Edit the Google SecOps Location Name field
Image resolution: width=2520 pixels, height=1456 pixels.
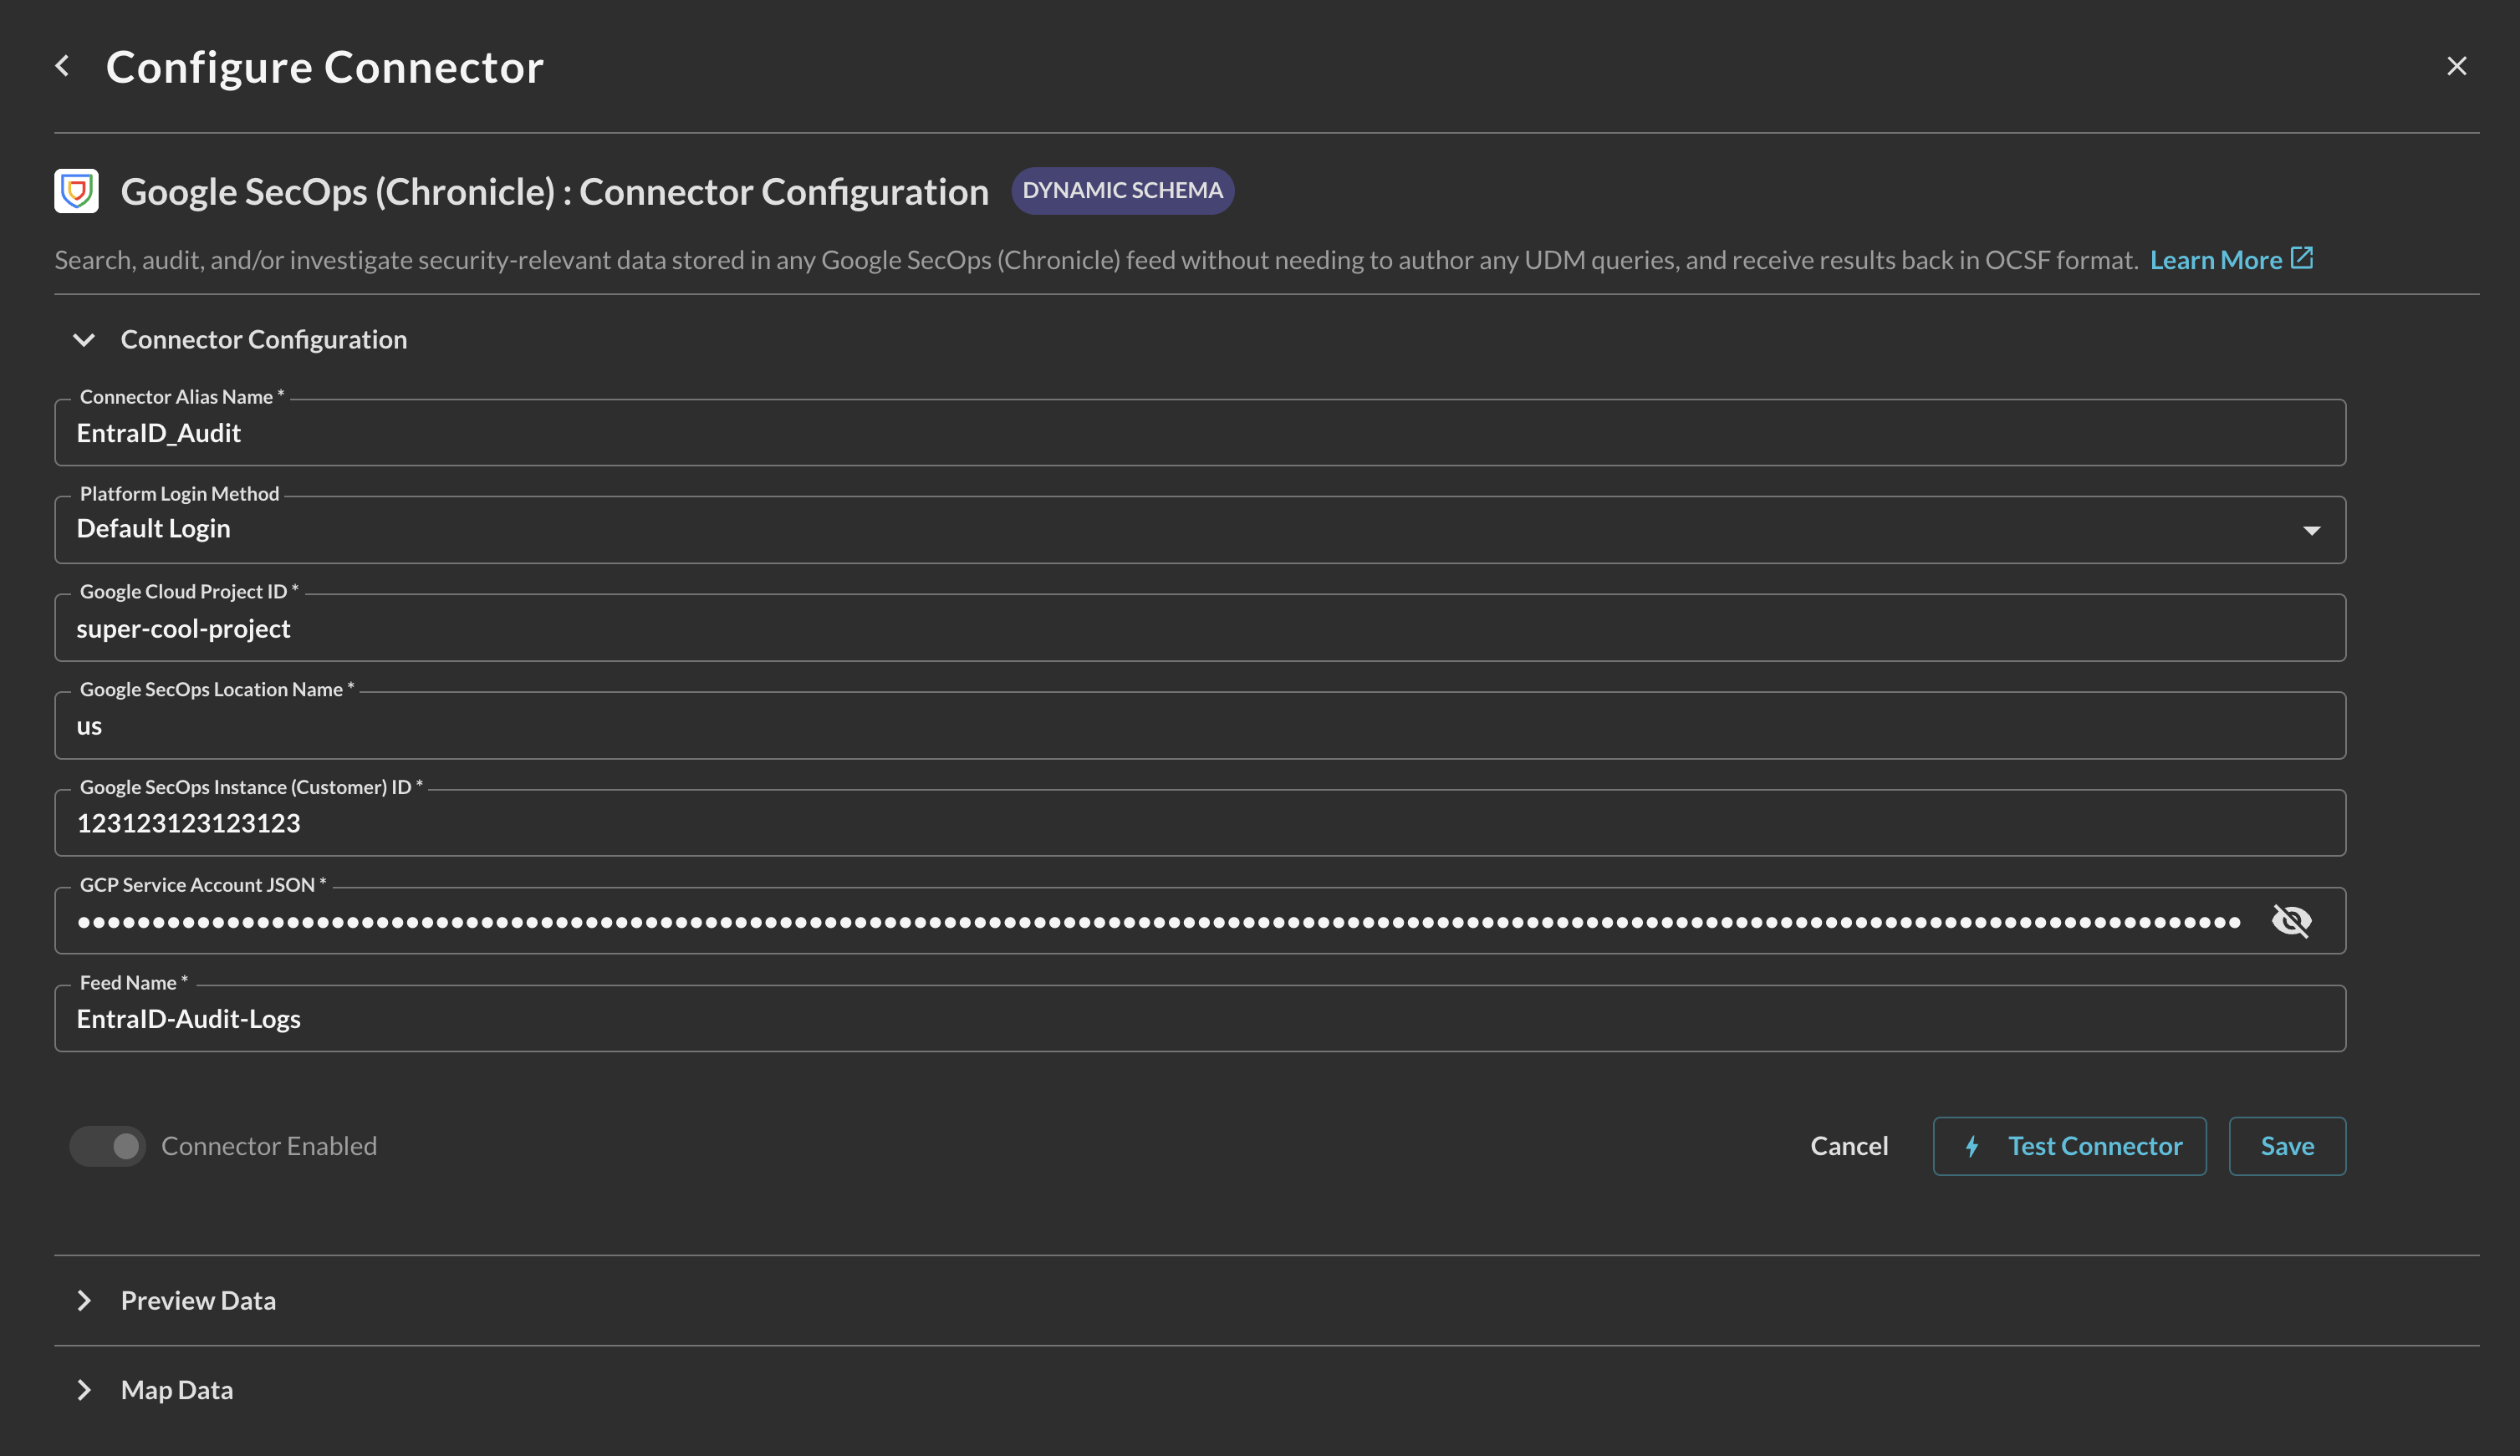click(1200, 726)
